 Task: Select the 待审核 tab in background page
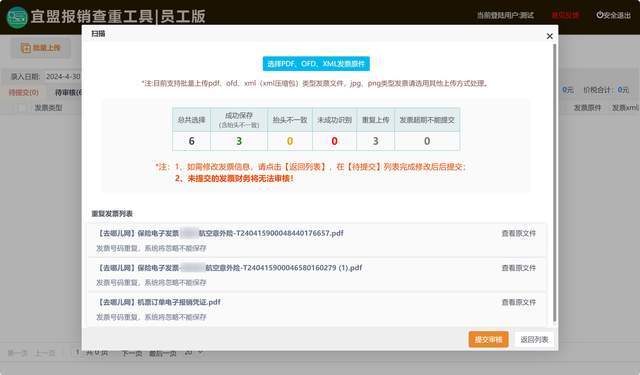pyautogui.click(x=68, y=93)
